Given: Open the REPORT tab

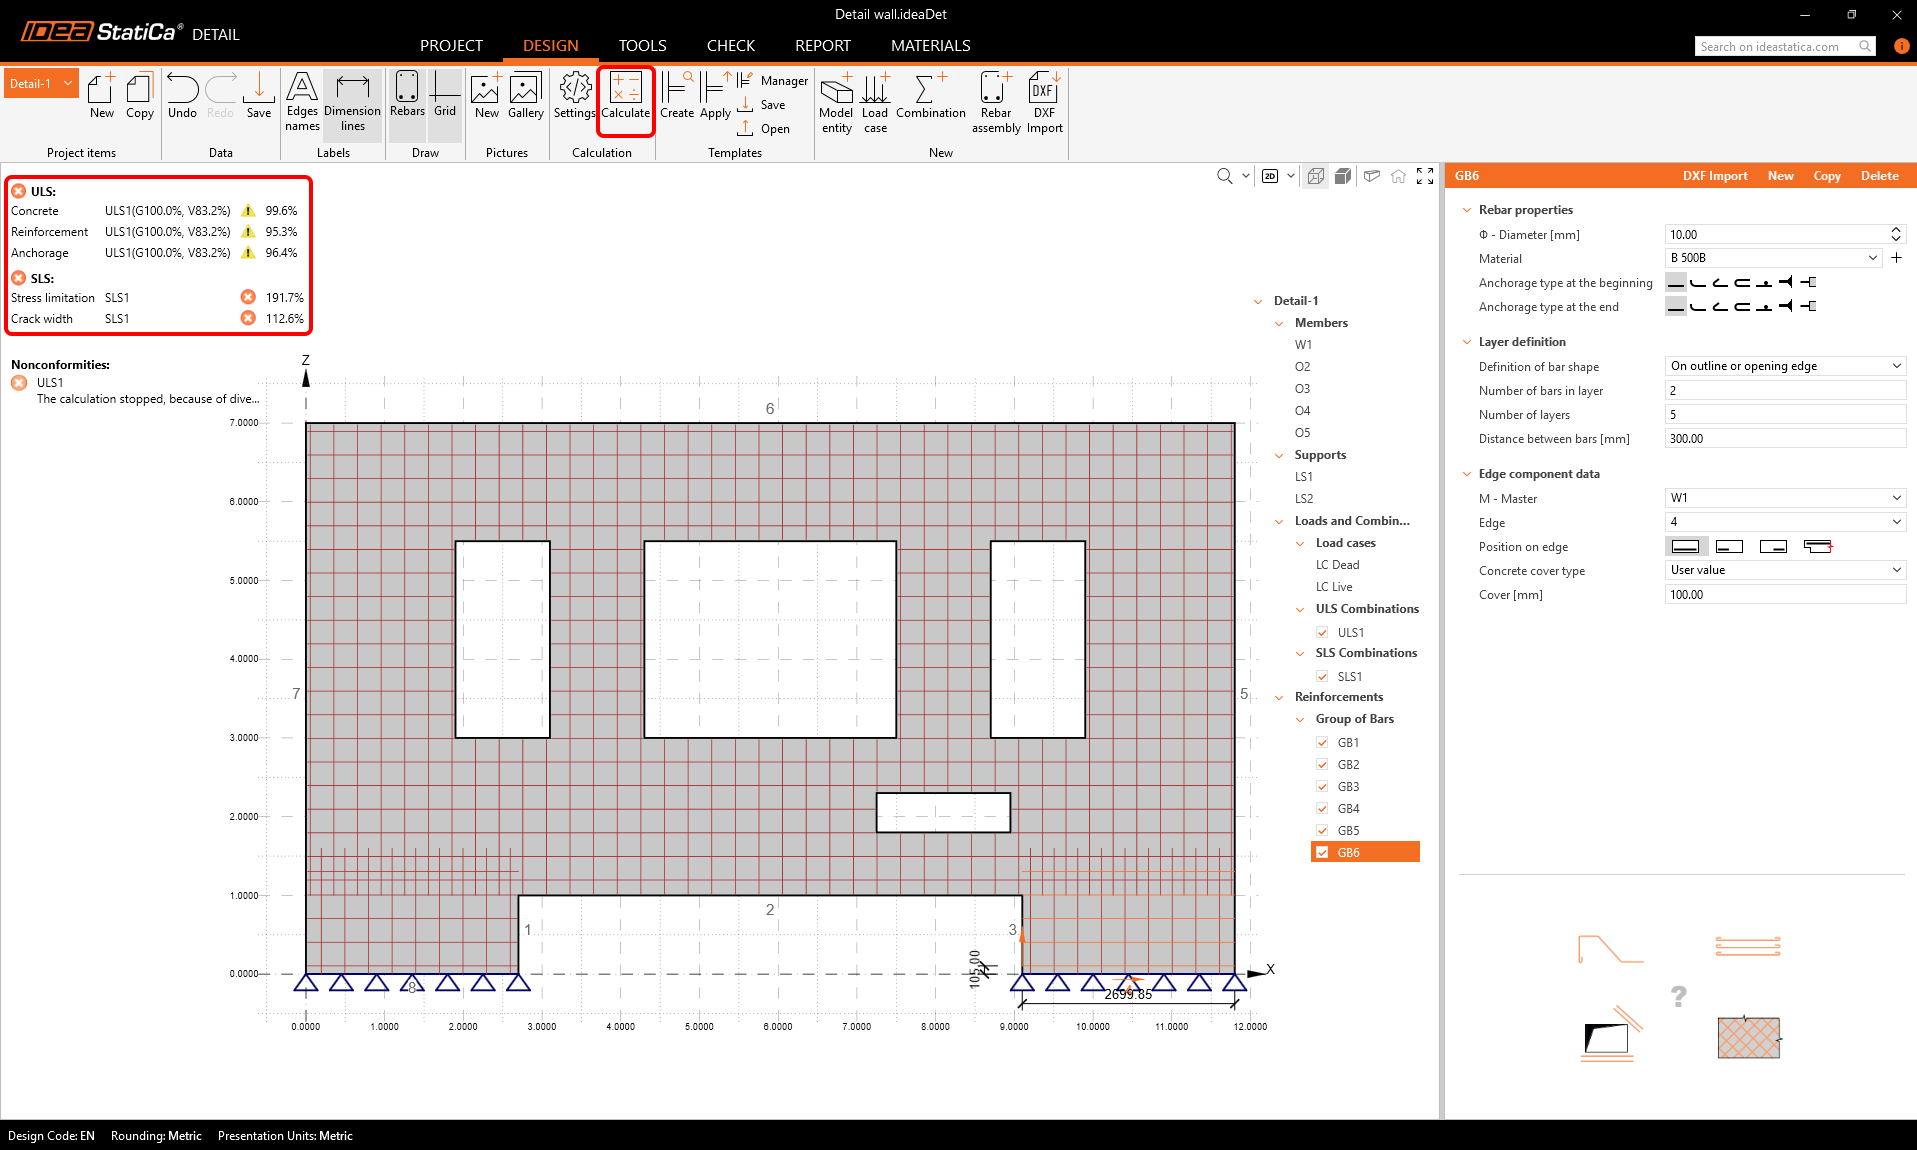Looking at the screenshot, I should click(822, 46).
